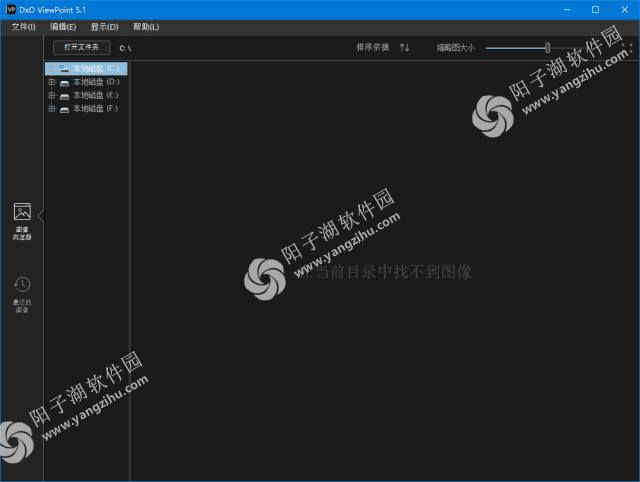This screenshot has height=482, width=640.
Task: Open the 帮助(L) menu
Action: [146, 27]
